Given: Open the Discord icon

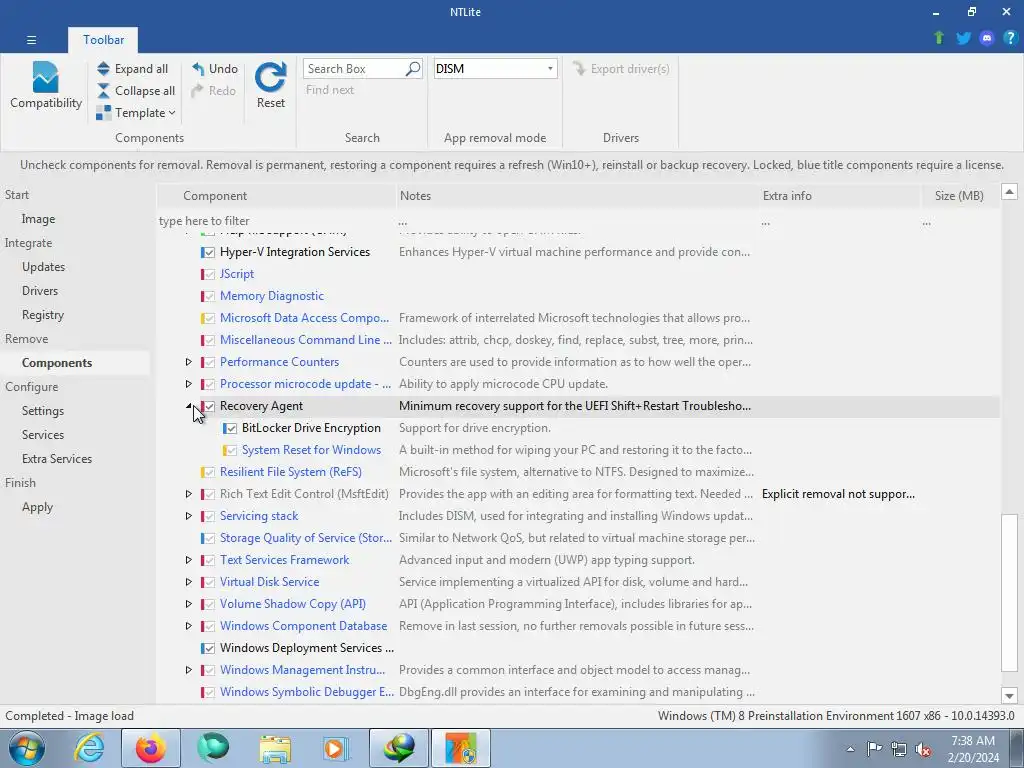Looking at the screenshot, I should [987, 38].
